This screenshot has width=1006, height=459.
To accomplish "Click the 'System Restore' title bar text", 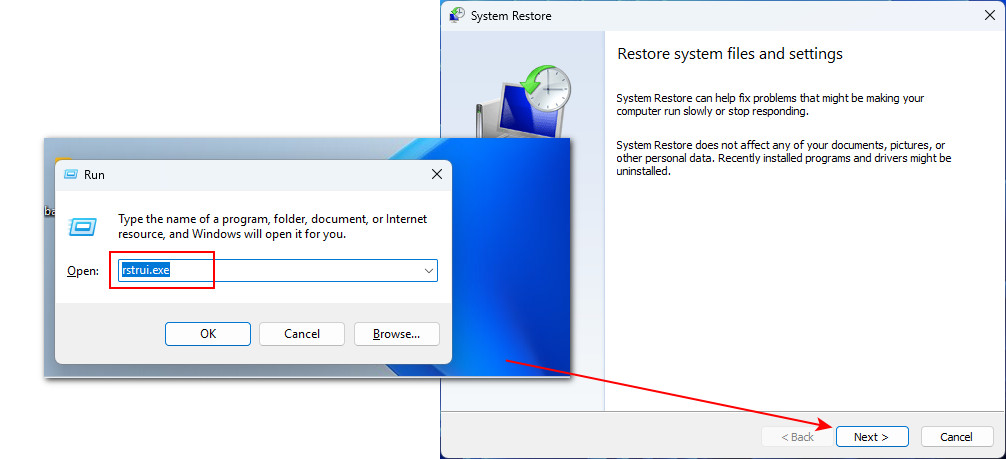I will [511, 16].
